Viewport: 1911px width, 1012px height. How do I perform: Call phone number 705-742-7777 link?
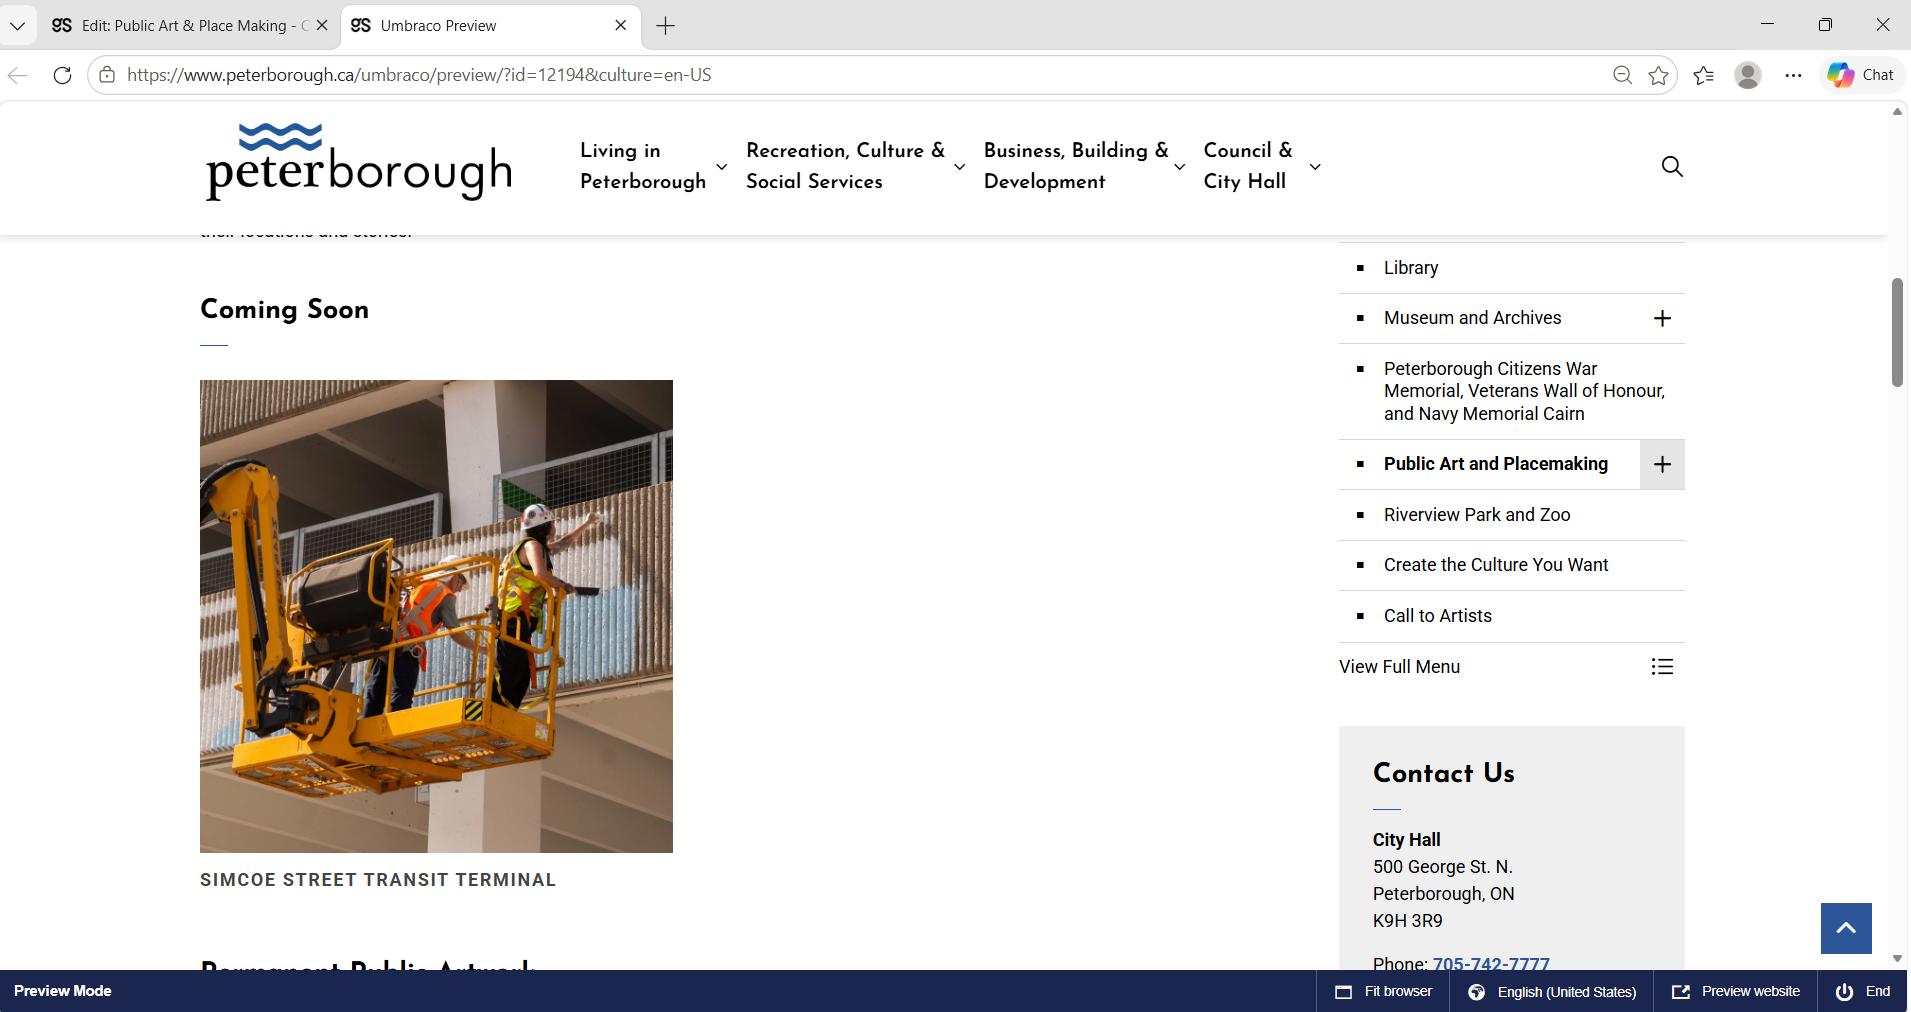coord(1491,965)
